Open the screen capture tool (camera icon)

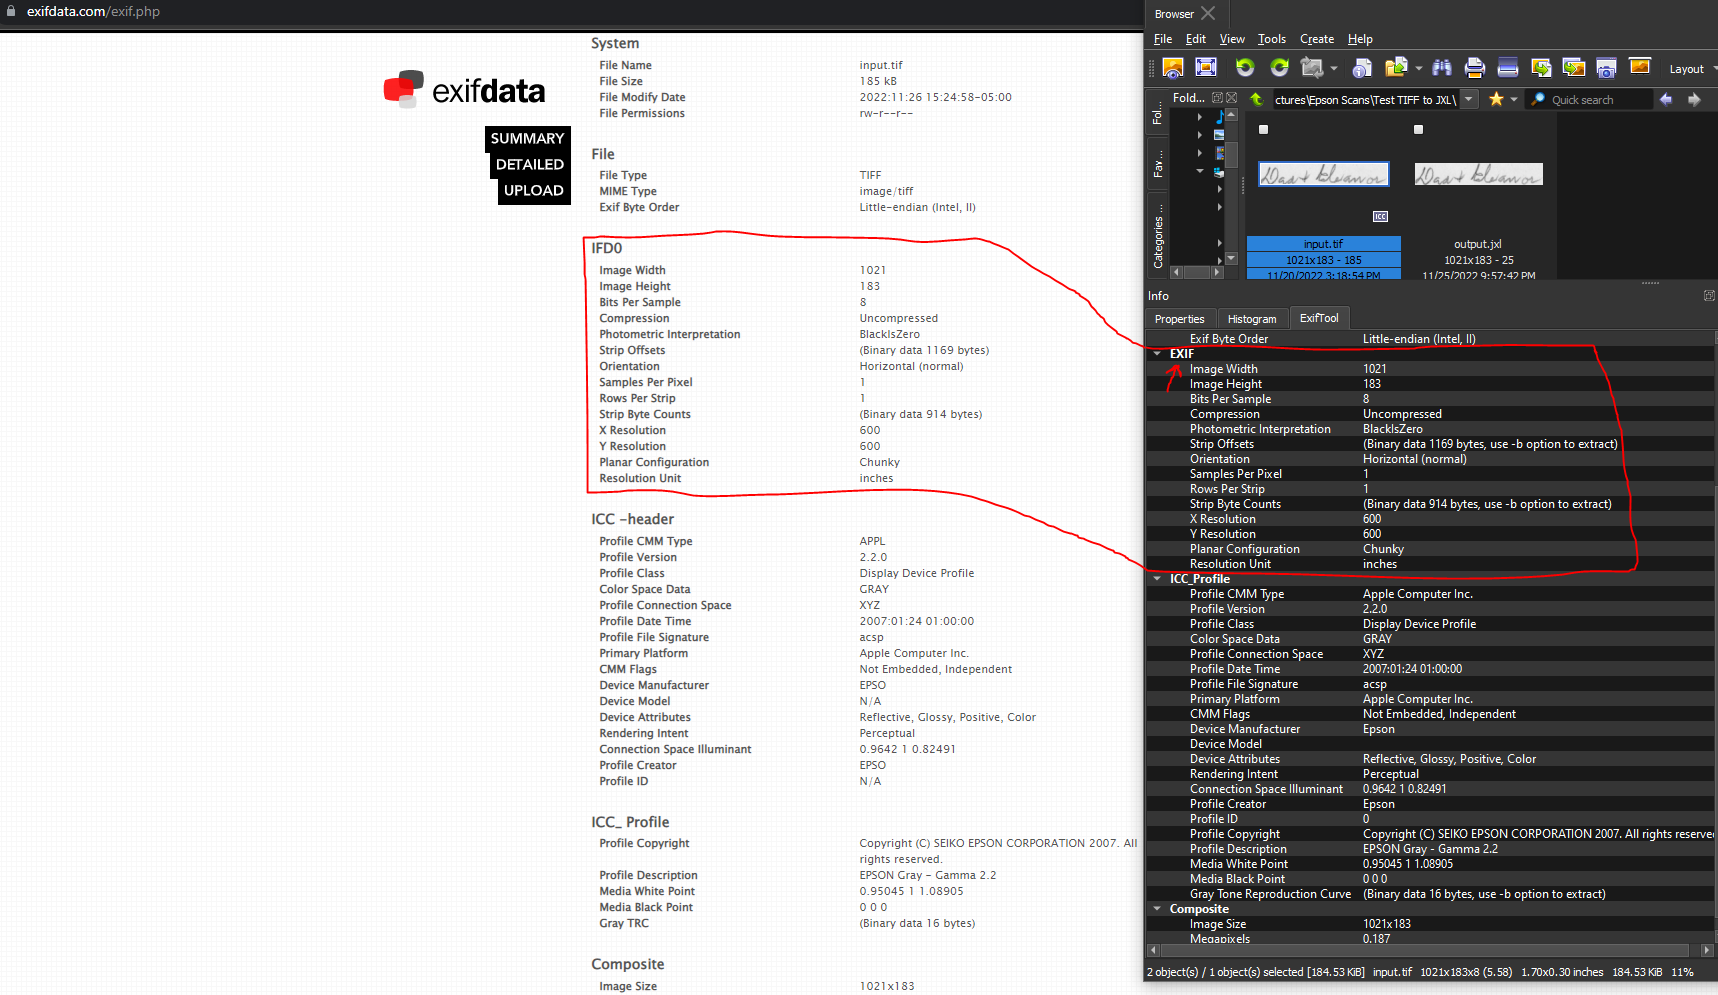coord(1607,68)
